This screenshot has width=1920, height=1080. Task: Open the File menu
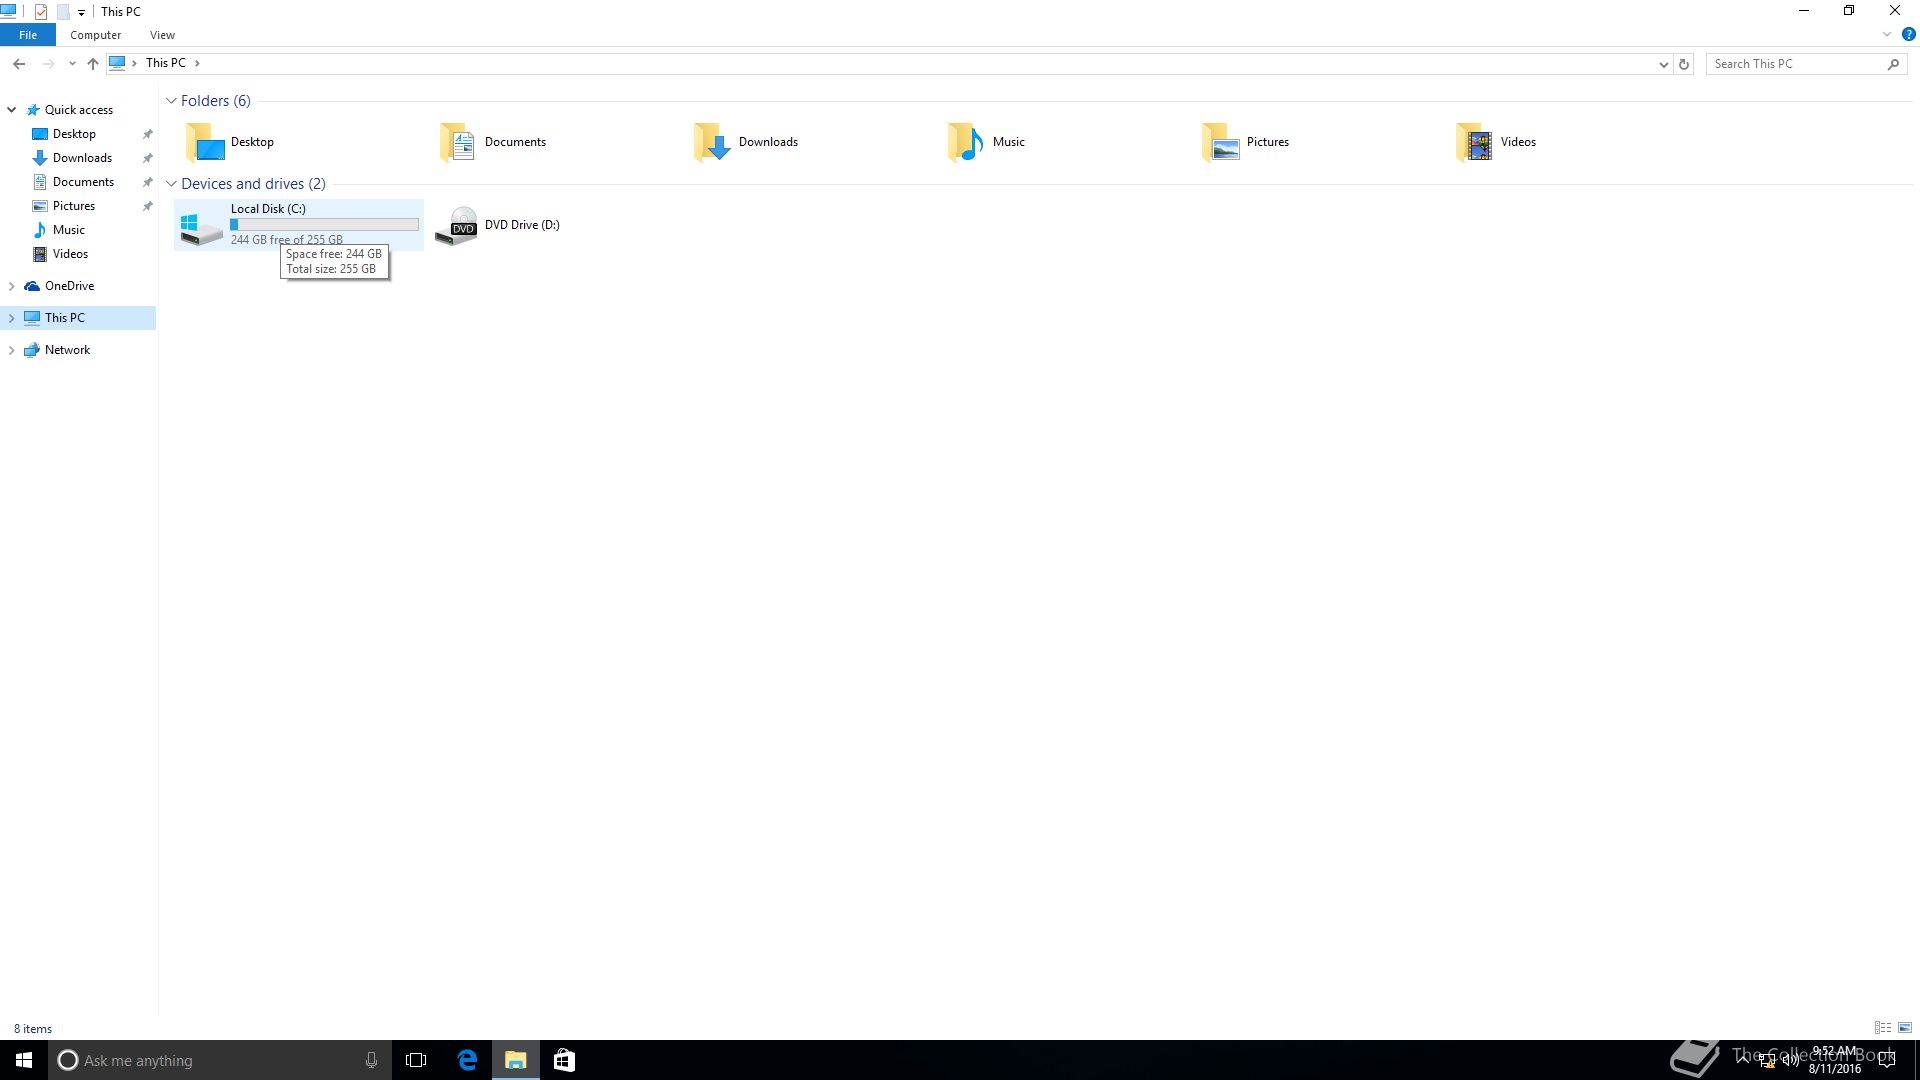pos(28,35)
